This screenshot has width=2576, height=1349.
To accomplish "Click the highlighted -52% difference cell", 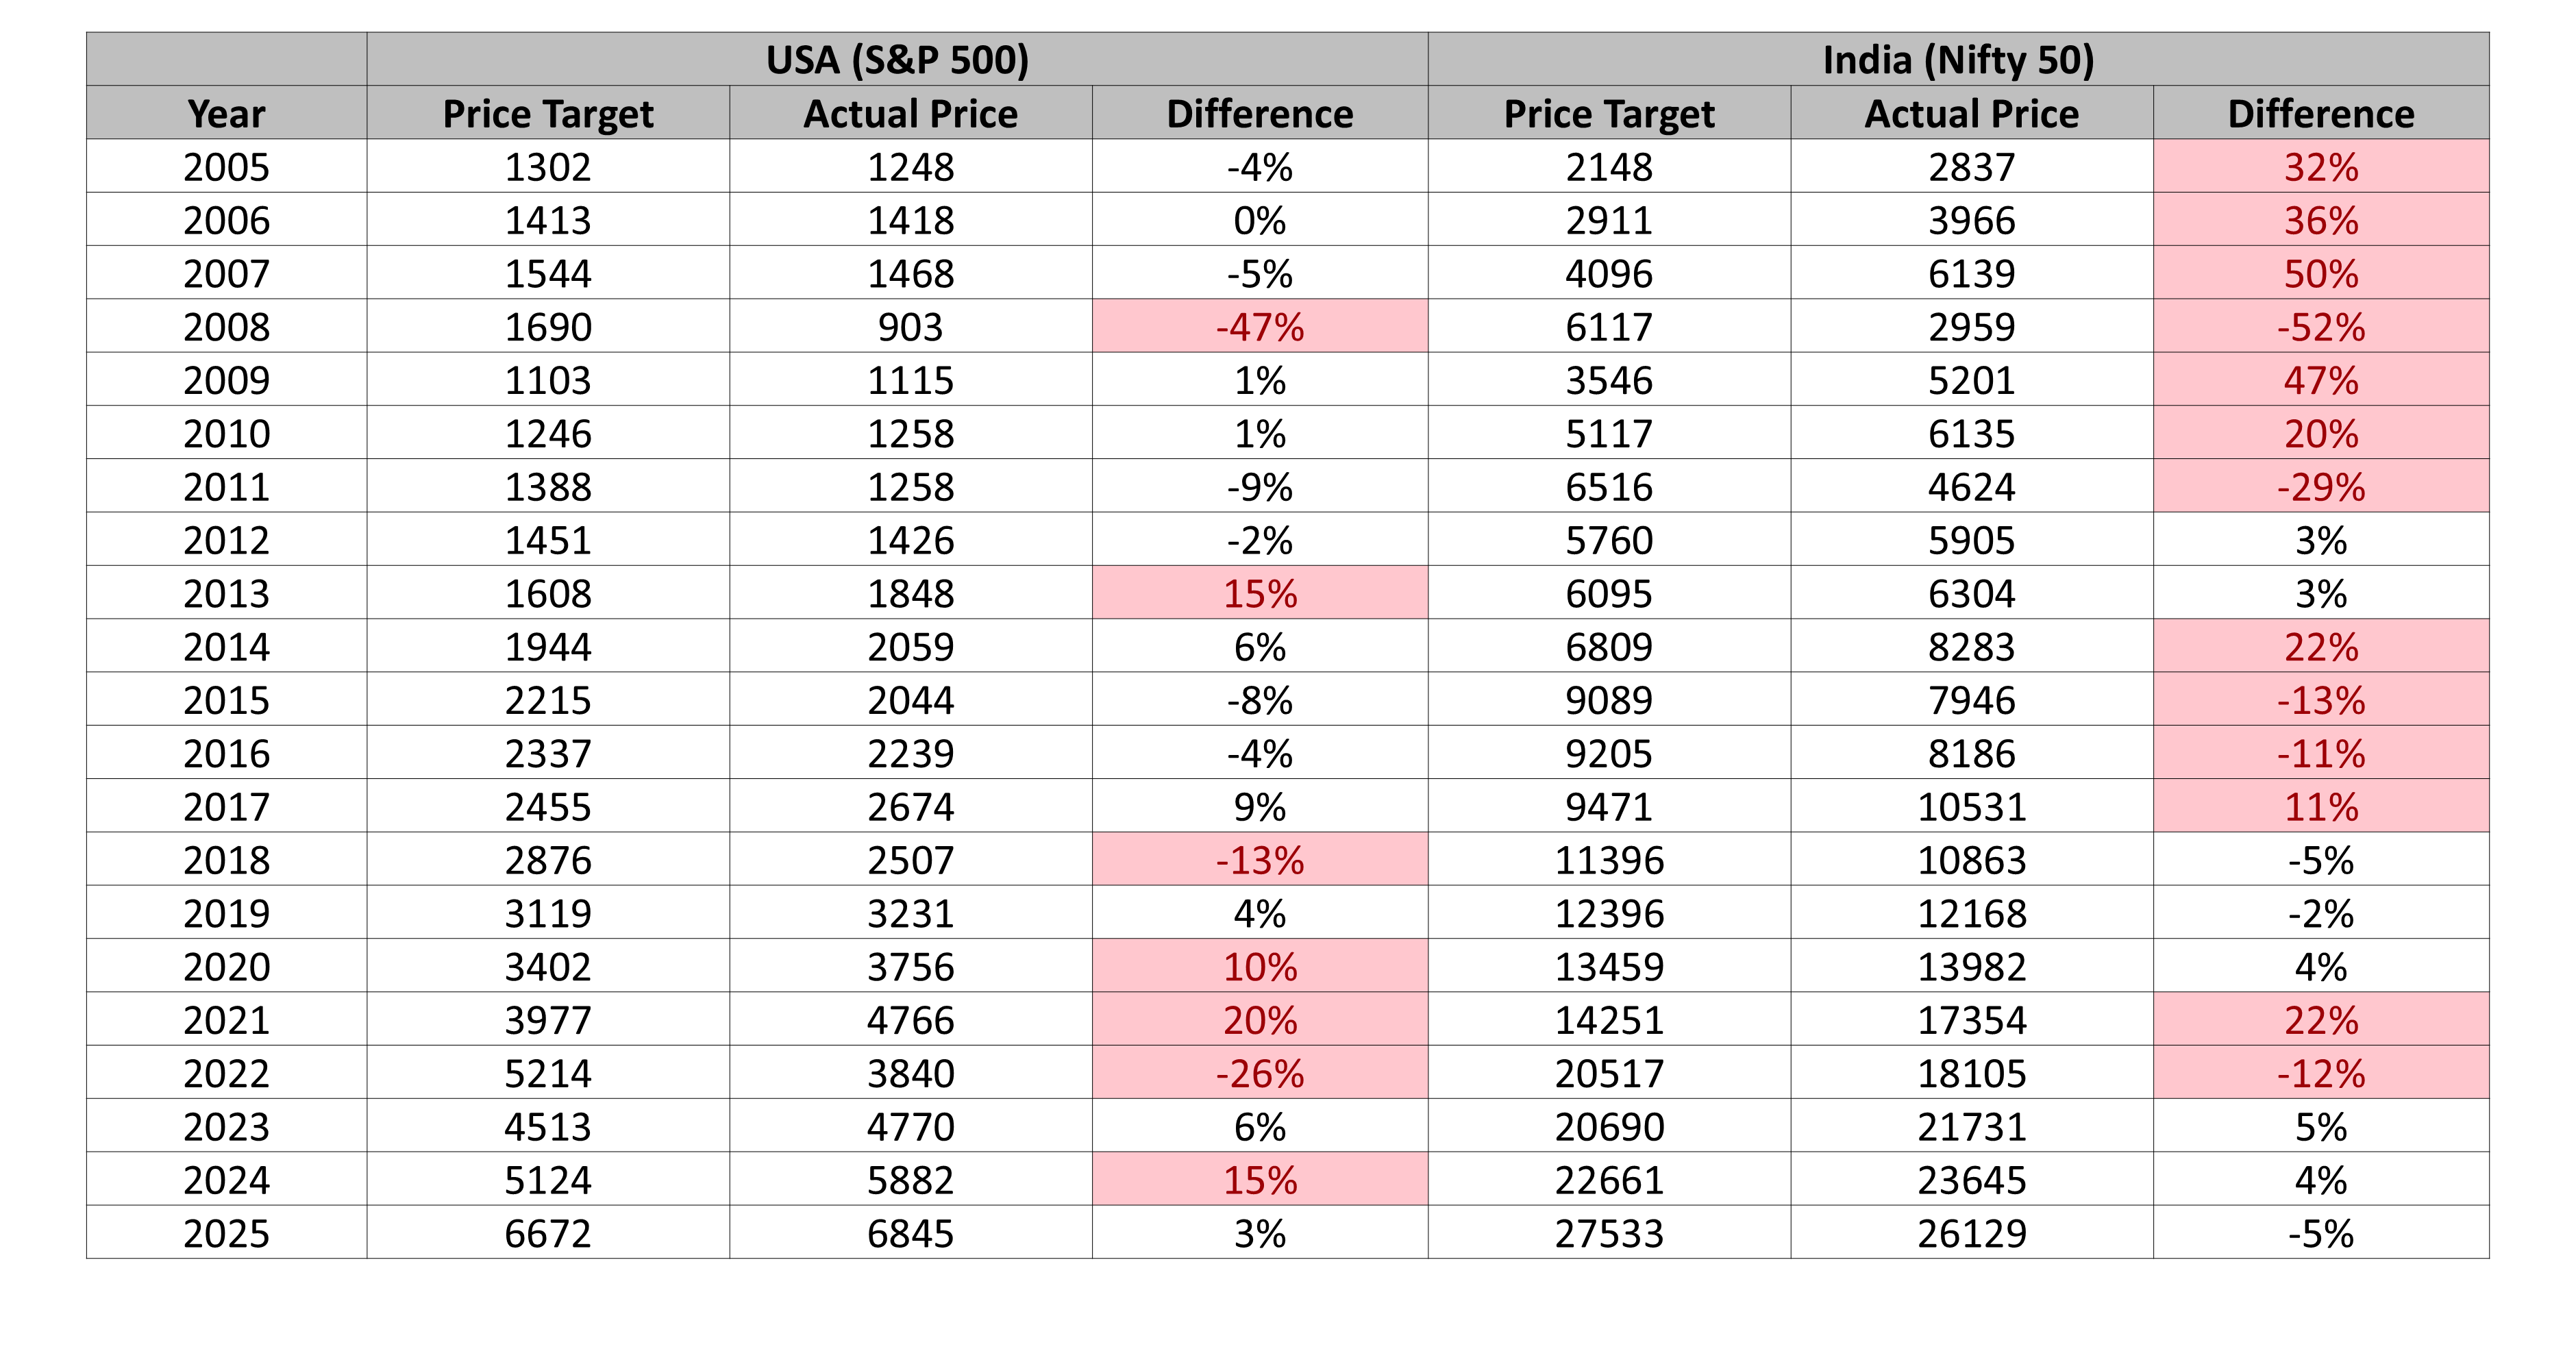I will point(2320,327).
